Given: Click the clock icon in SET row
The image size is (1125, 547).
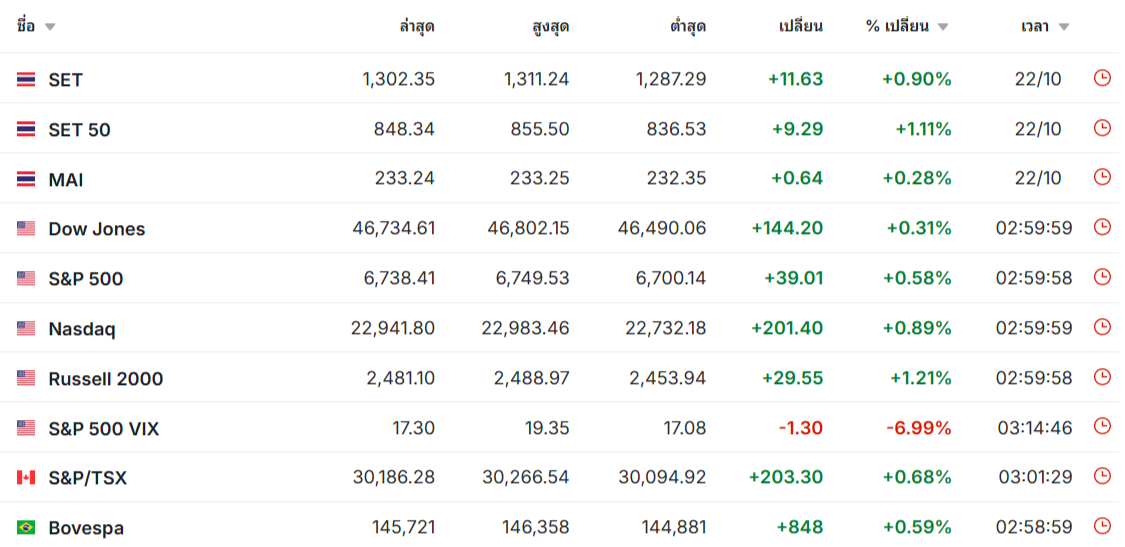Looking at the screenshot, I should click(1101, 78).
